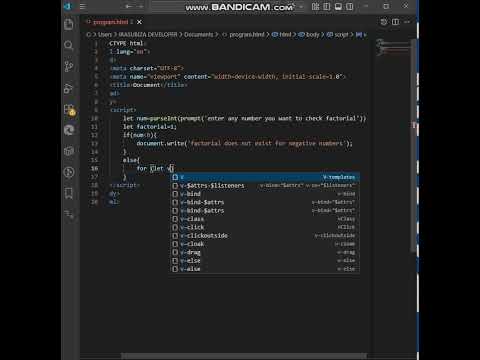480x360 pixels.
Task: Open the Search view in activity bar
Action: [69, 45]
